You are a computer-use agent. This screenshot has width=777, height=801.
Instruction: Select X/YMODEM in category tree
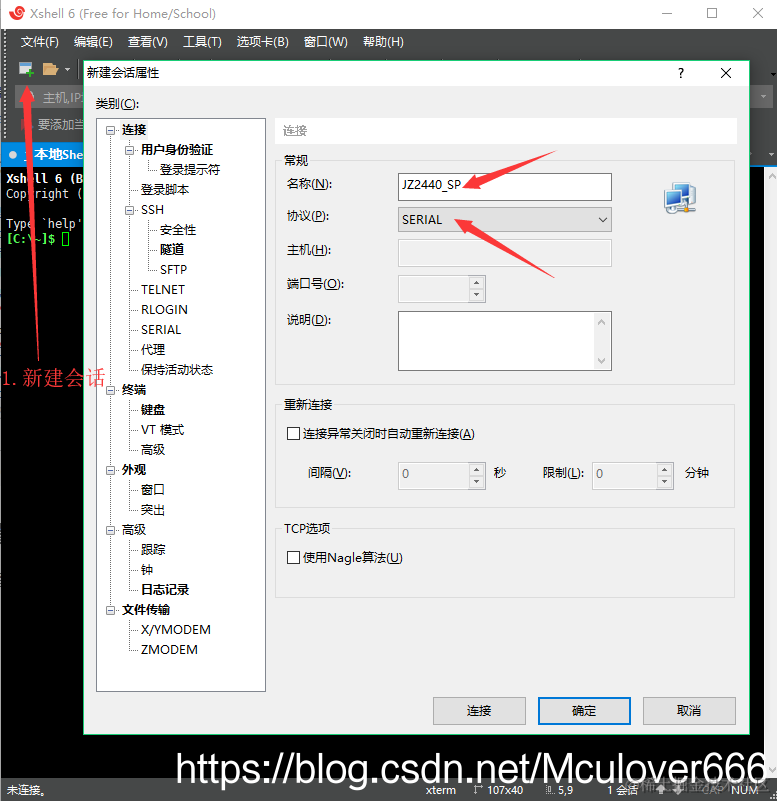(x=176, y=630)
